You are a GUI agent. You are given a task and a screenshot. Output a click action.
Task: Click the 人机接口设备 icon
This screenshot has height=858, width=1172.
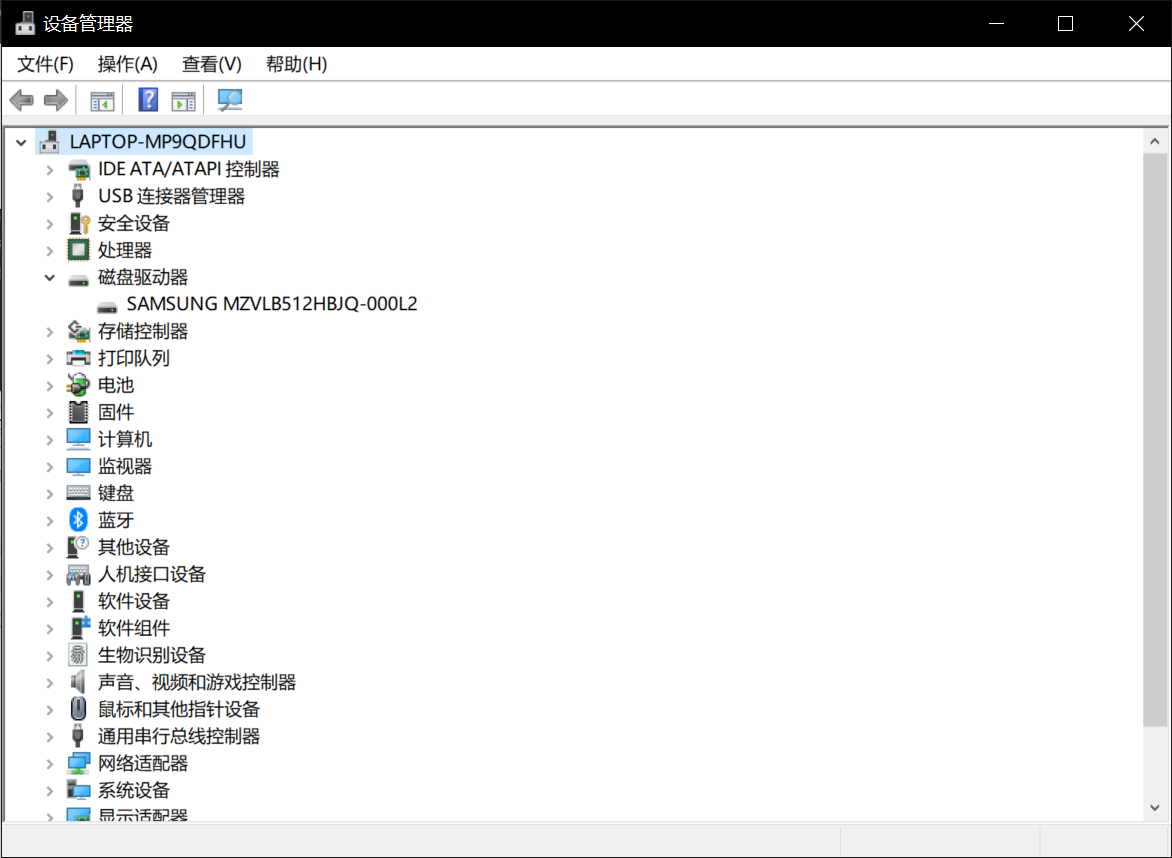(x=78, y=574)
